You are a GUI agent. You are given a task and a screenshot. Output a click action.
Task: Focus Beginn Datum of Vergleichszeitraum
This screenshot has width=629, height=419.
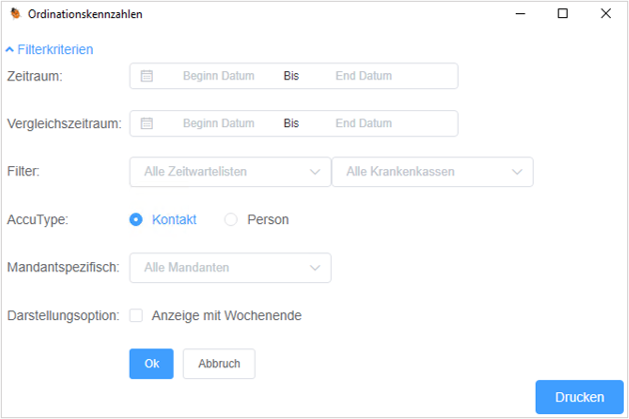219,123
